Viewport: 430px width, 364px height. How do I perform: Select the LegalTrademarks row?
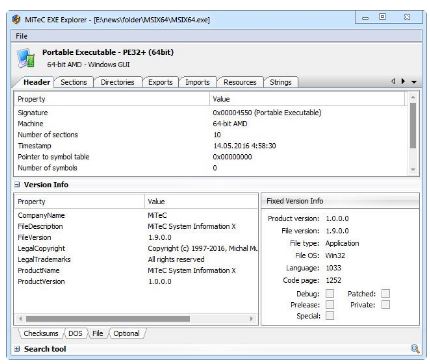click(136, 259)
